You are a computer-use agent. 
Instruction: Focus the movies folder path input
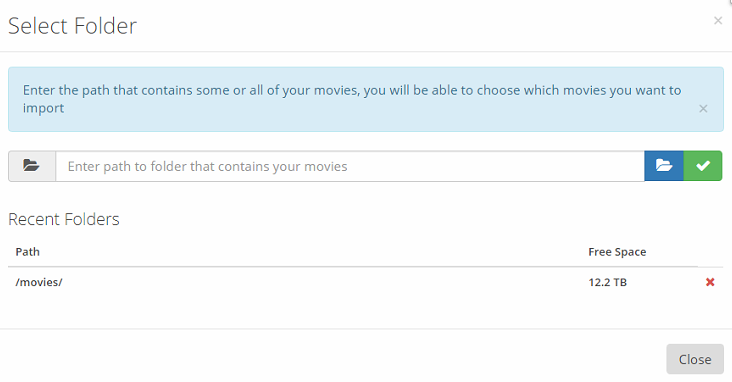coord(350,166)
